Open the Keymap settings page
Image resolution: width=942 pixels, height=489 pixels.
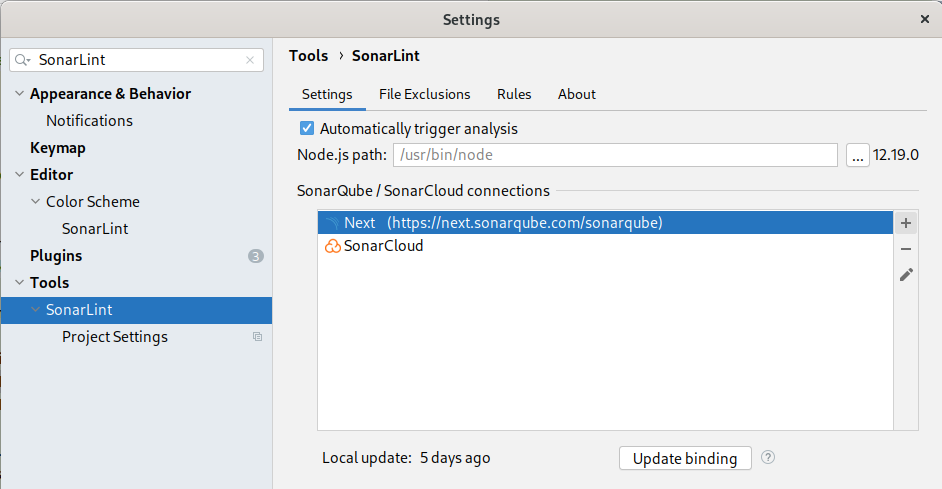pos(58,148)
